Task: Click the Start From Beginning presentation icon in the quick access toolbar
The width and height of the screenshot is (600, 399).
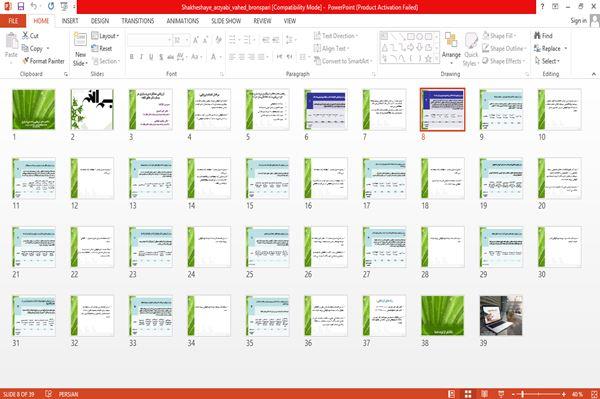Action: coord(64,6)
